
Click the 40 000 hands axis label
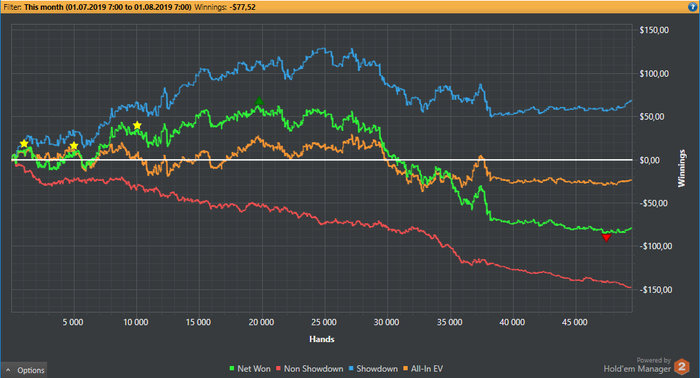[512, 322]
